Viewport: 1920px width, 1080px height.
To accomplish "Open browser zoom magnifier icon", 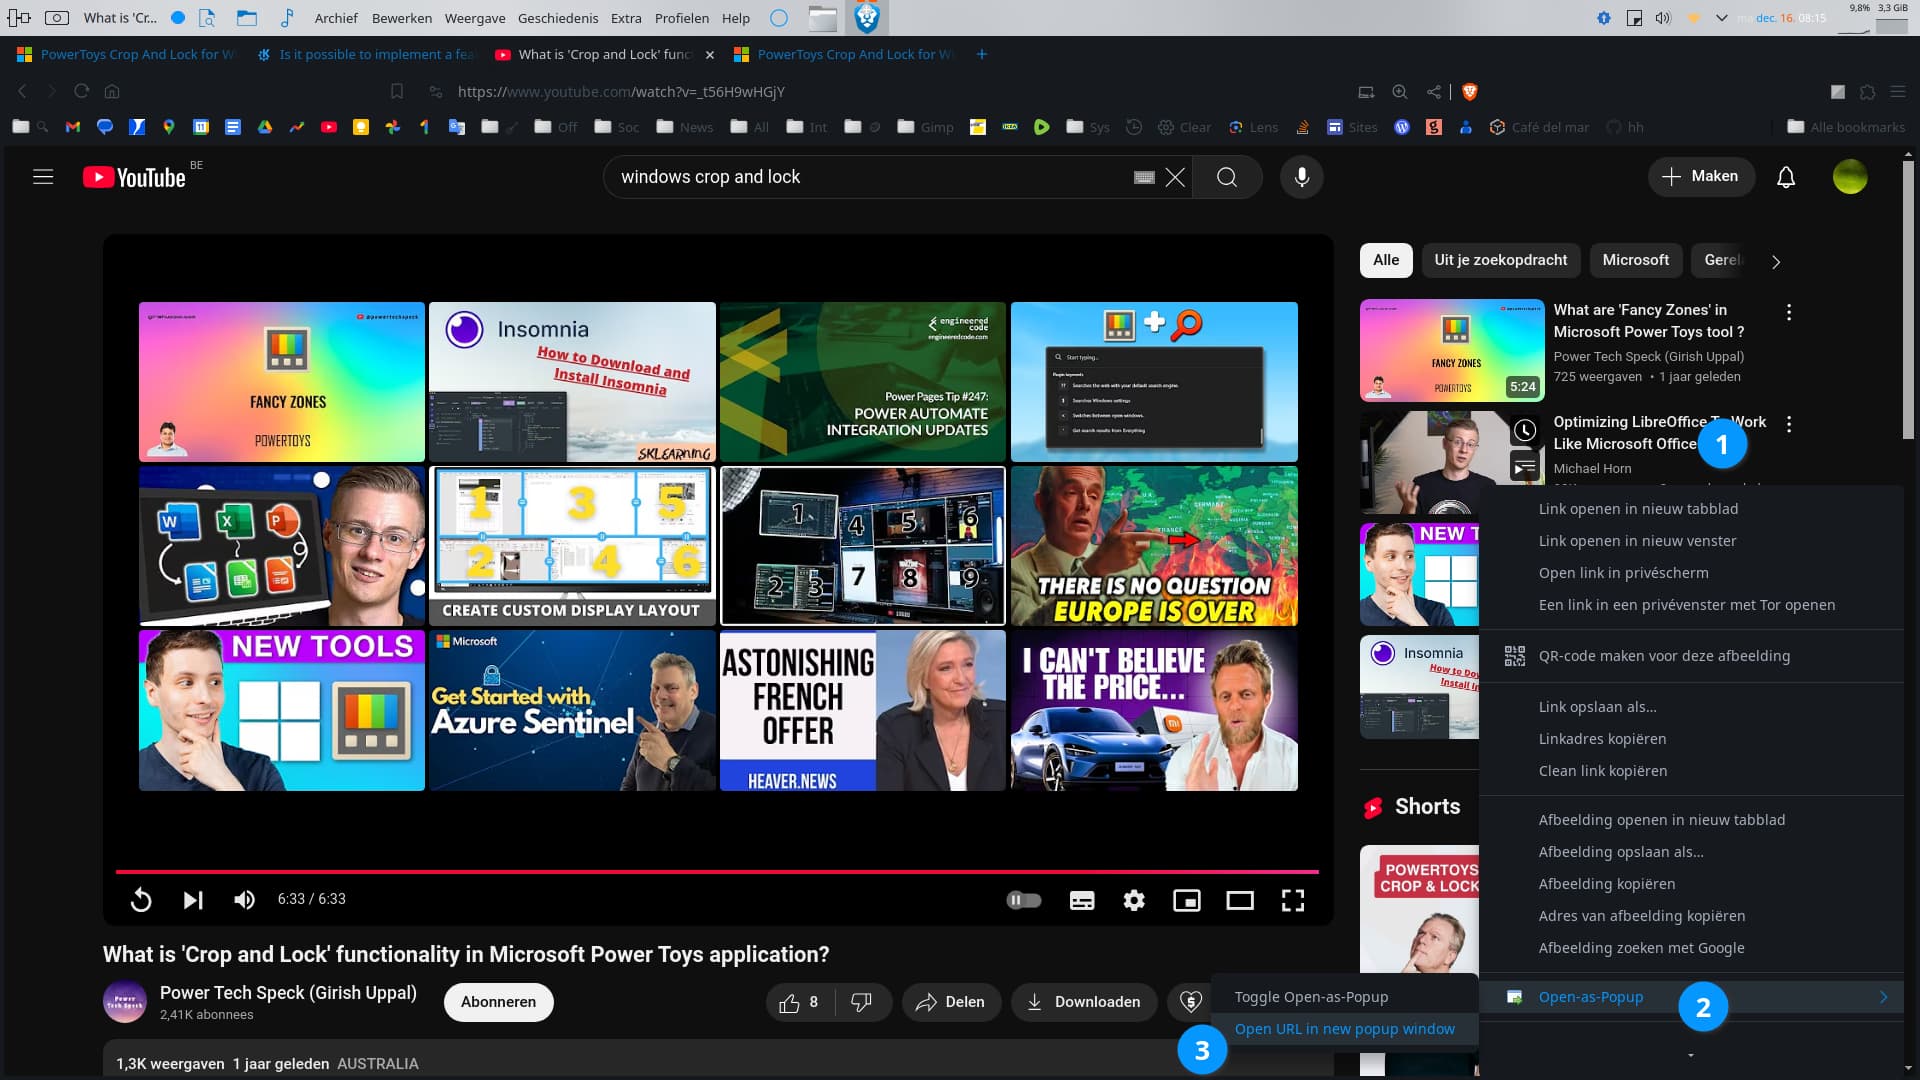I will (x=1400, y=91).
